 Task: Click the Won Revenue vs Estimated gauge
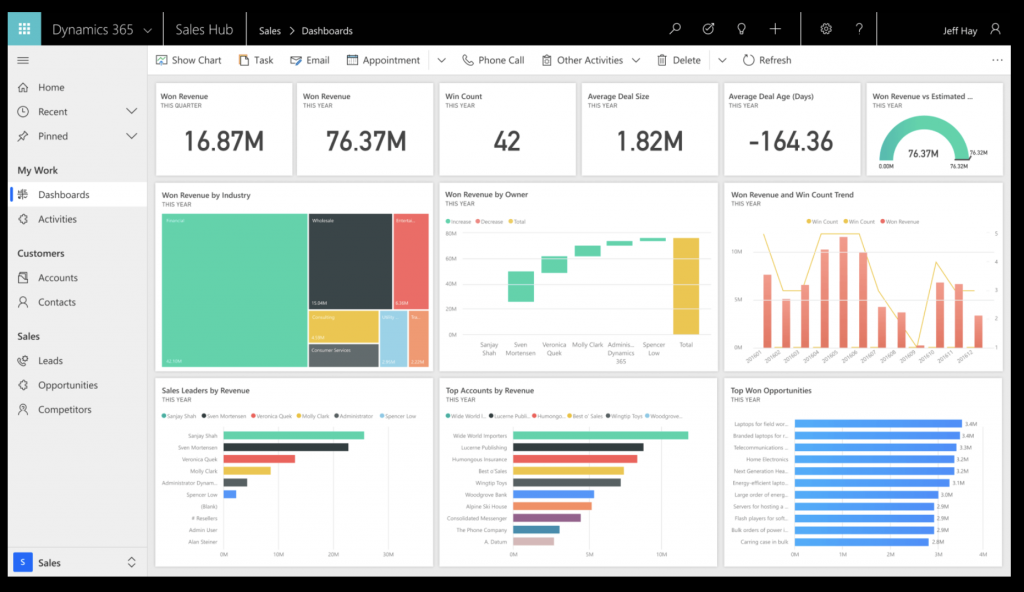pyautogui.click(x=923, y=139)
